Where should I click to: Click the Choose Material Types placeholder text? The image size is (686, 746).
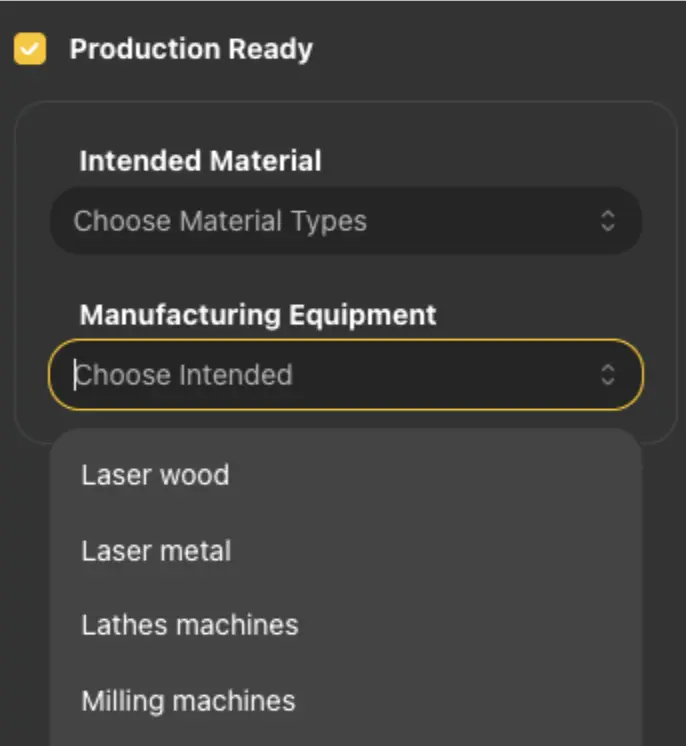point(220,221)
